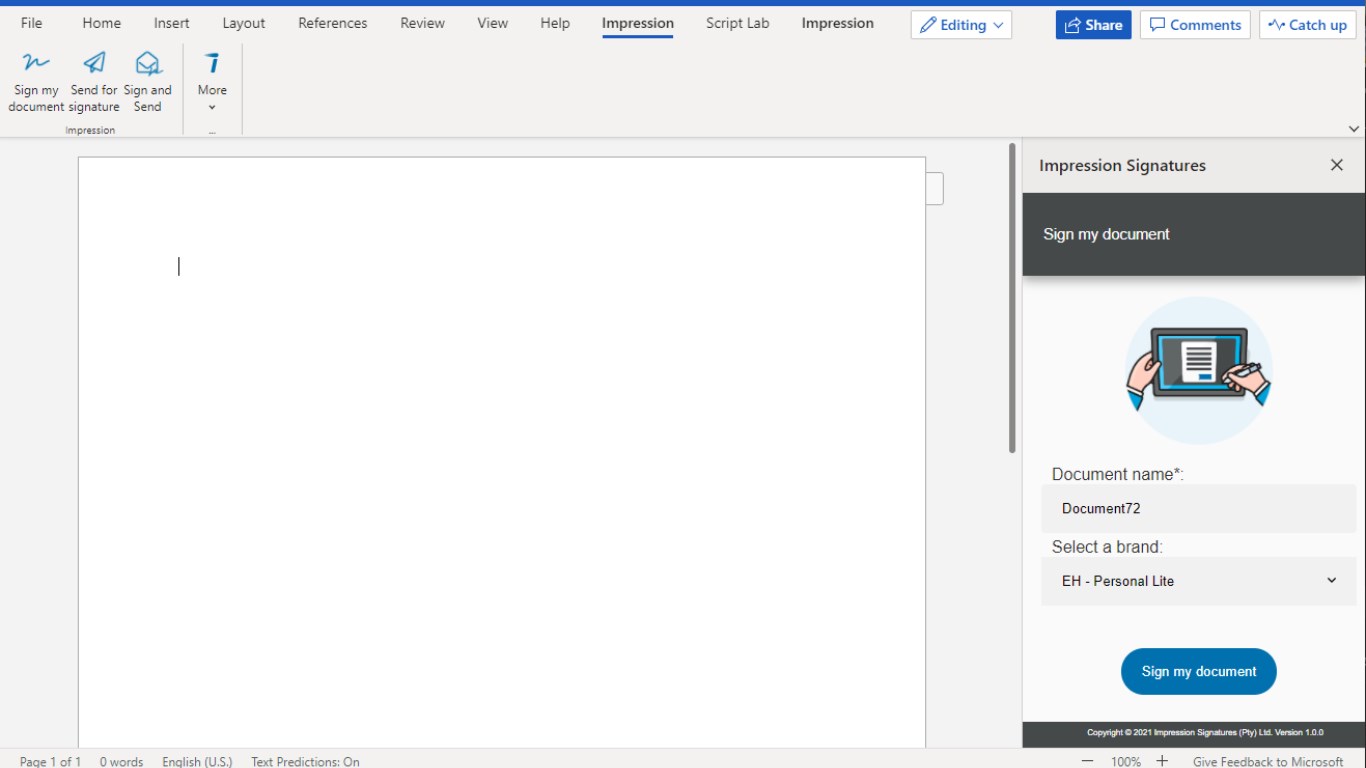The height and width of the screenshot is (768, 1366).
Task: Click the Page 1 of 1 status
Action: [x=50, y=761]
